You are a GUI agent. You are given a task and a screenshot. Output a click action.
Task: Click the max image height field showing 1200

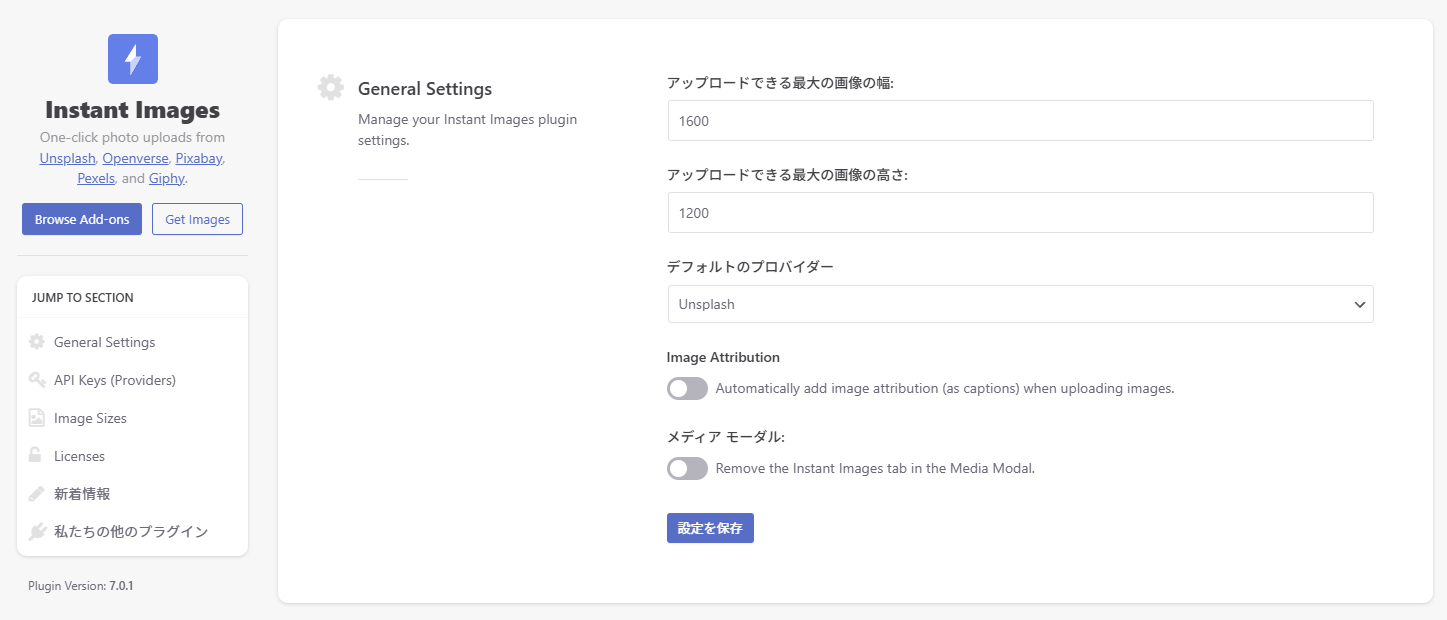click(x=1020, y=213)
